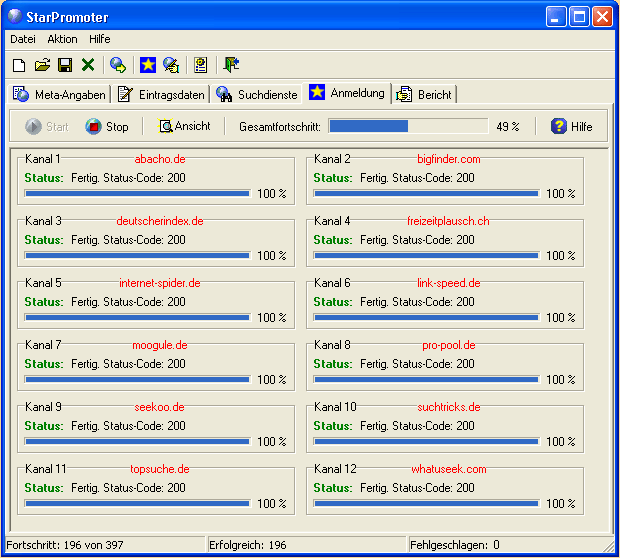Open the Aktion menu
This screenshot has height=558, width=620.
(62, 39)
